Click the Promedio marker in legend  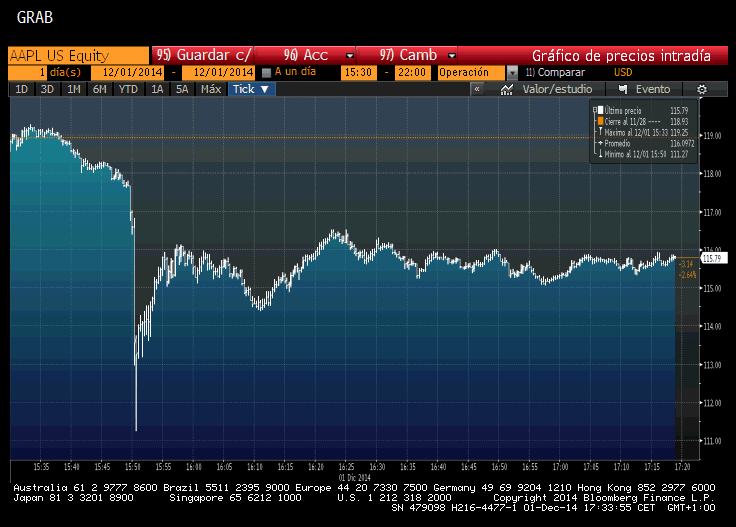pos(600,143)
